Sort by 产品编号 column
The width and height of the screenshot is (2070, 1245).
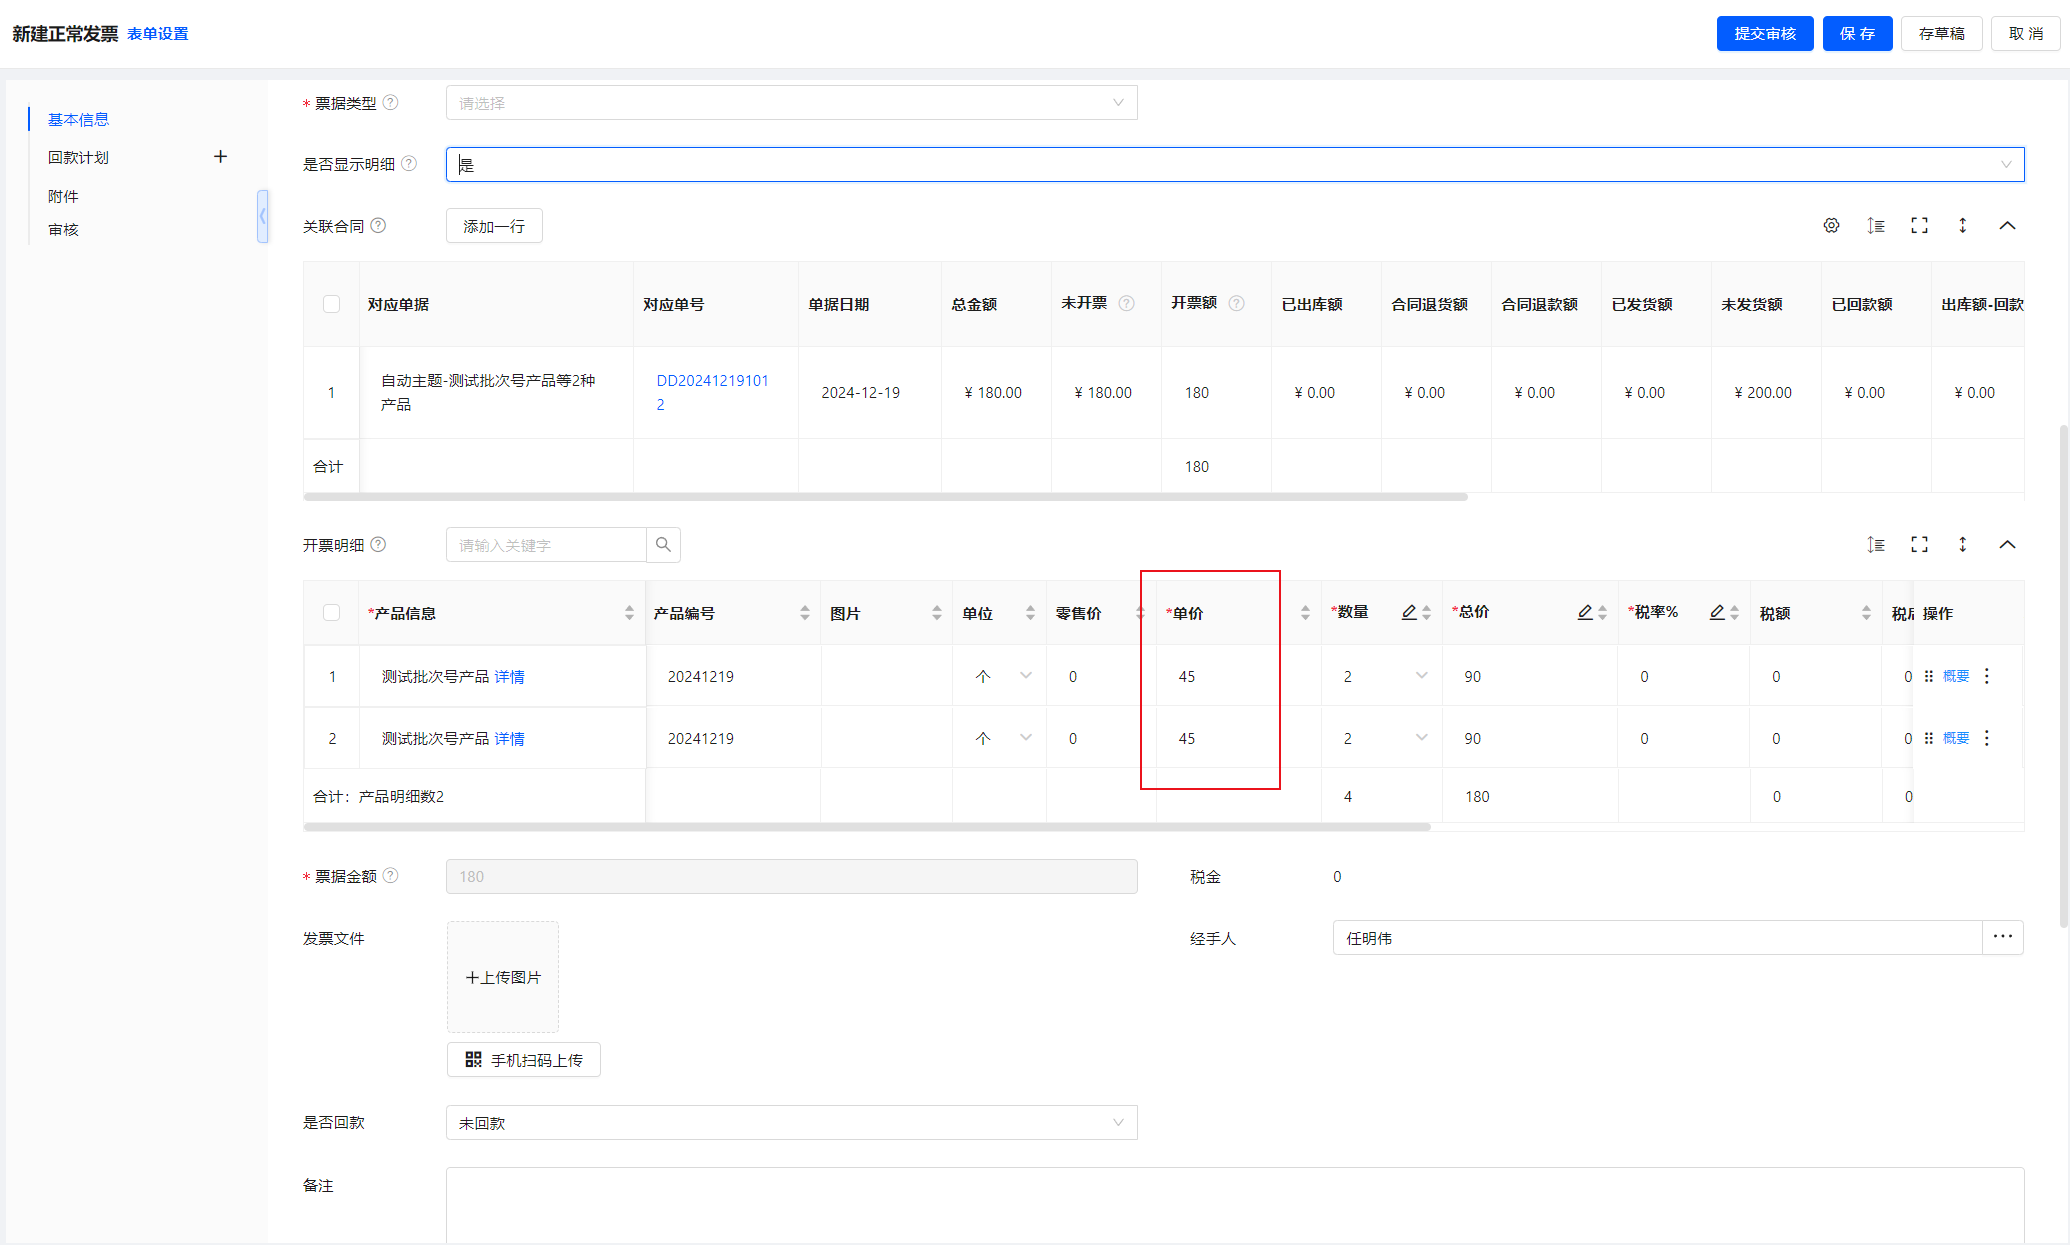click(805, 613)
